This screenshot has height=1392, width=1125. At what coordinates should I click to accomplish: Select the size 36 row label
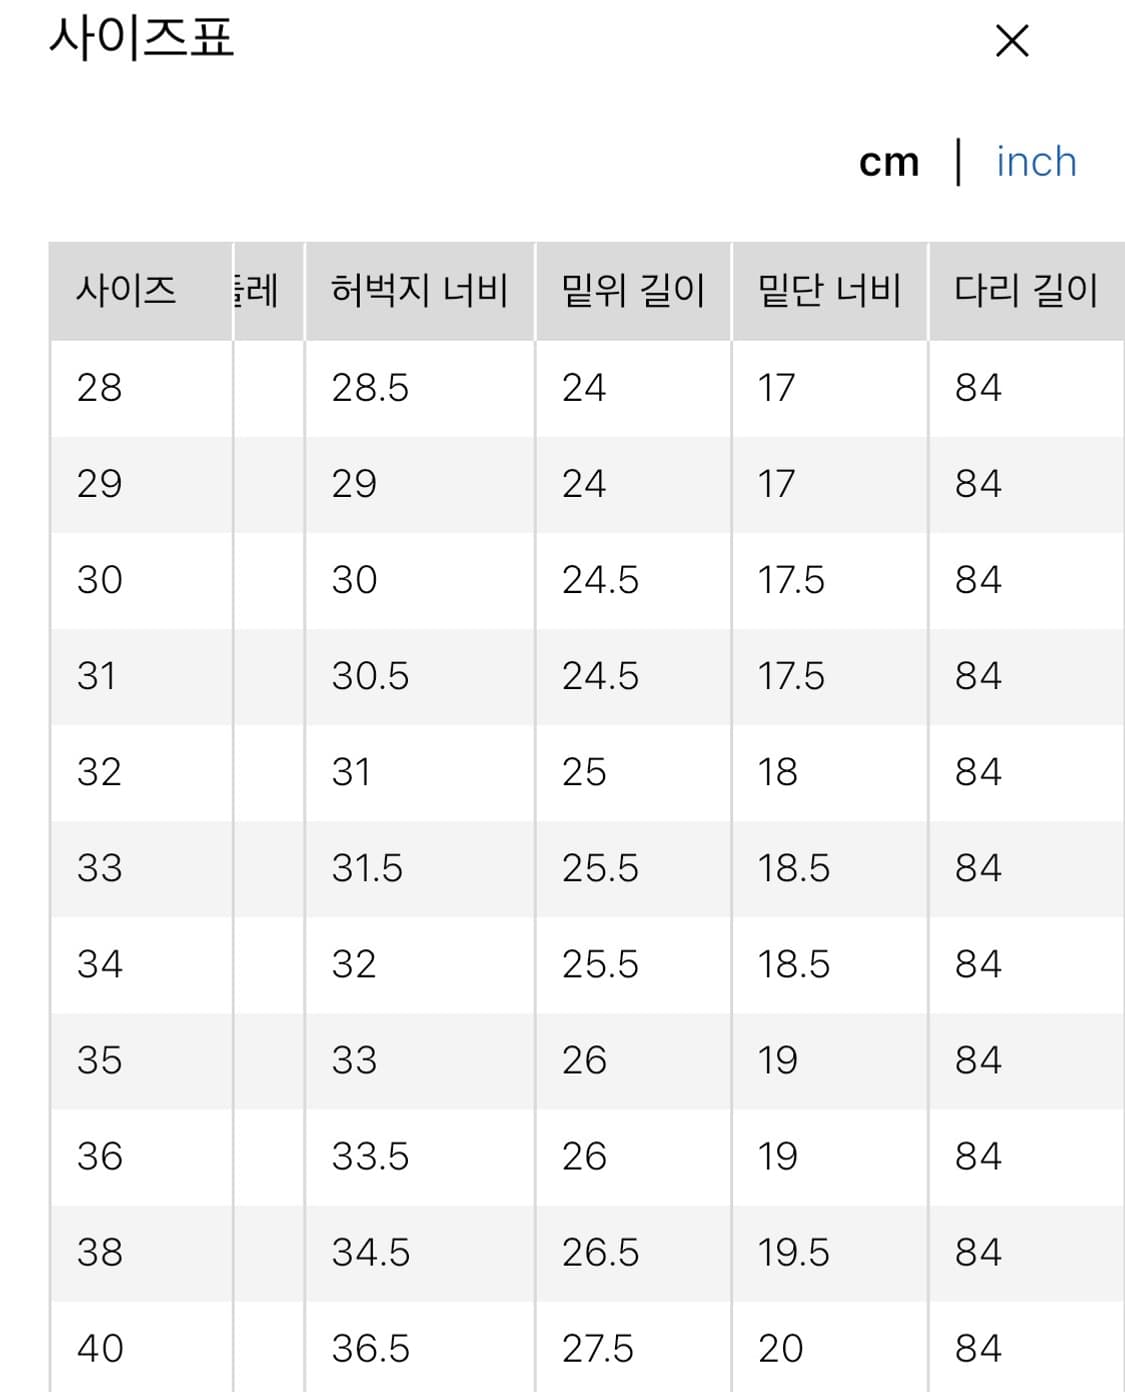pyautogui.click(x=100, y=1156)
